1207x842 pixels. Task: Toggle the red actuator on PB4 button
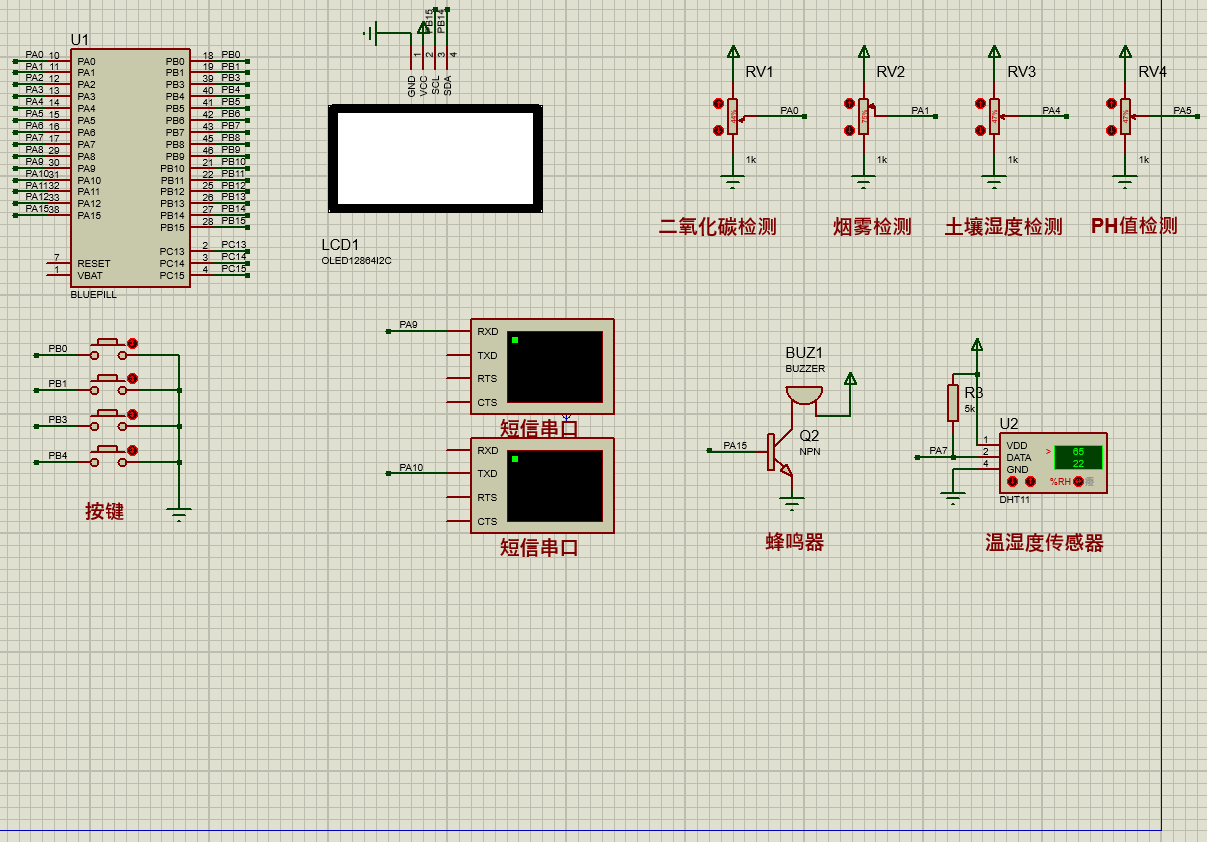(132, 450)
